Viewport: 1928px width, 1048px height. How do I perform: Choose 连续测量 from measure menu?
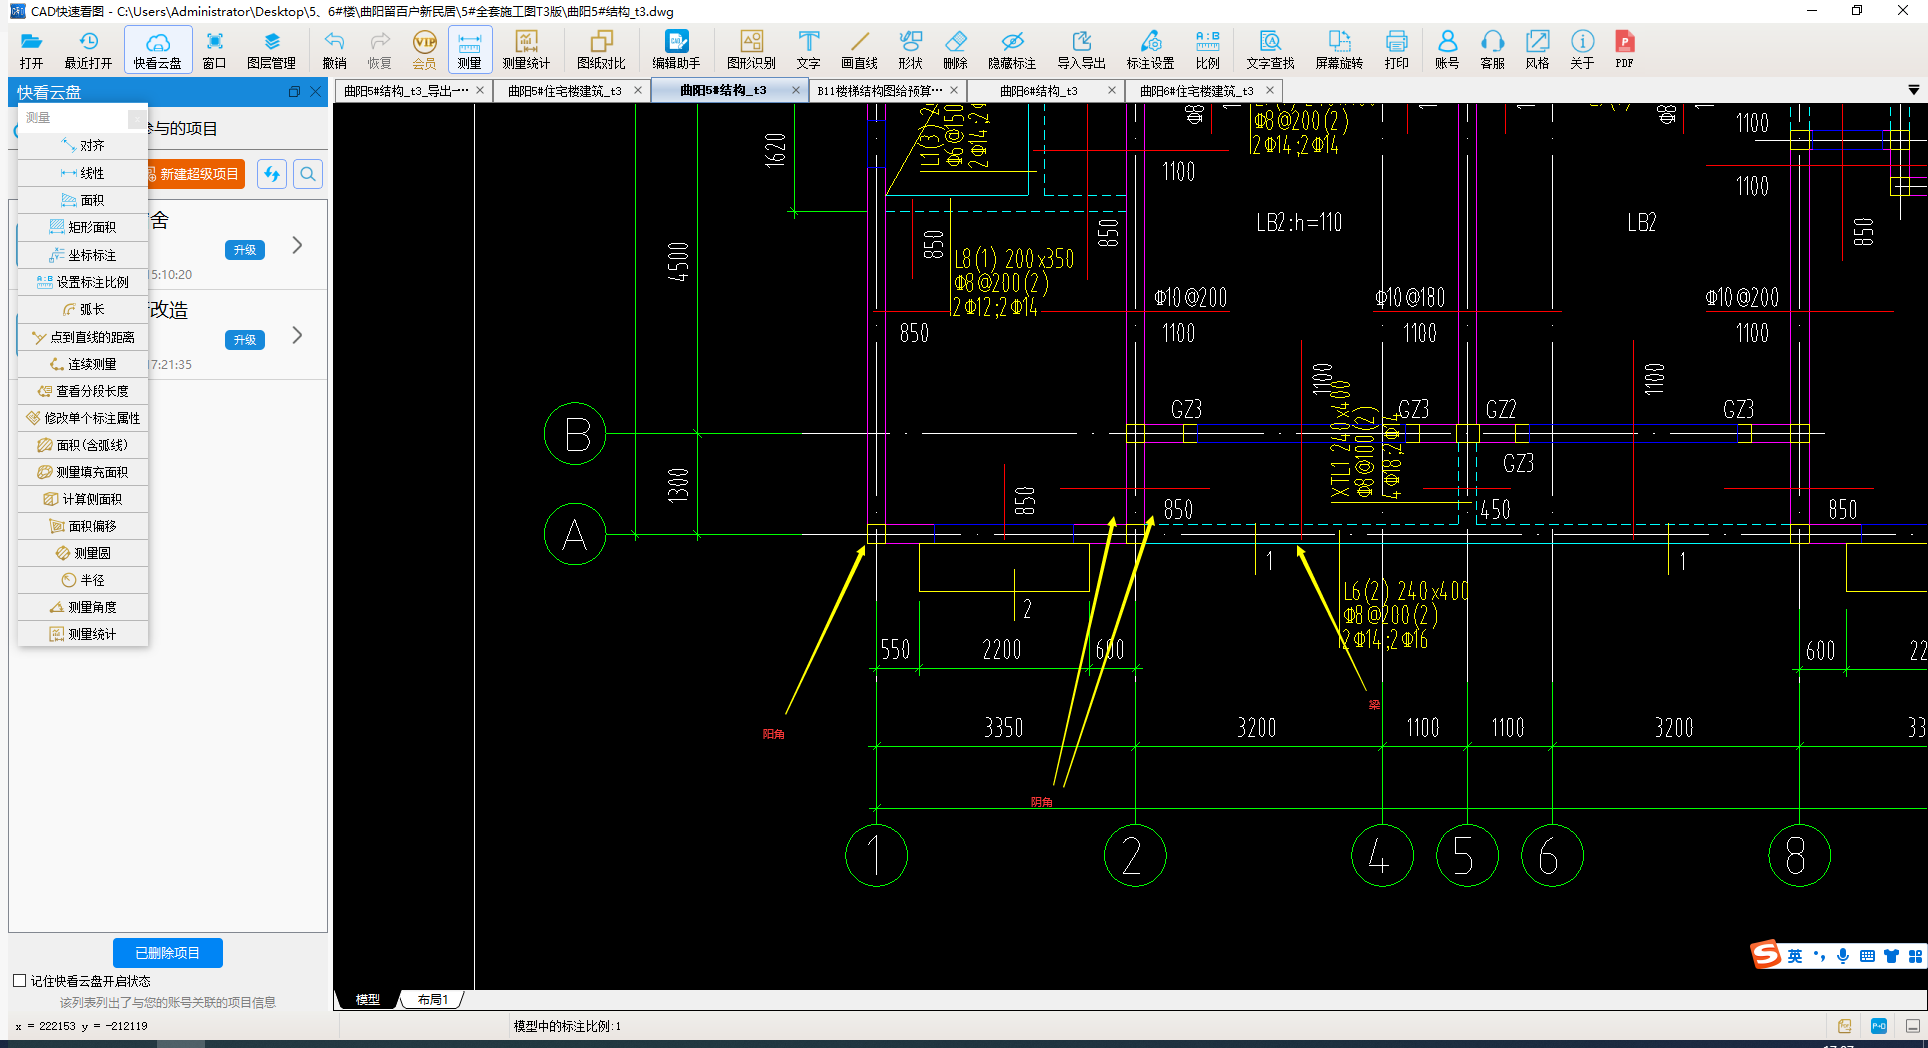tap(83, 364)
